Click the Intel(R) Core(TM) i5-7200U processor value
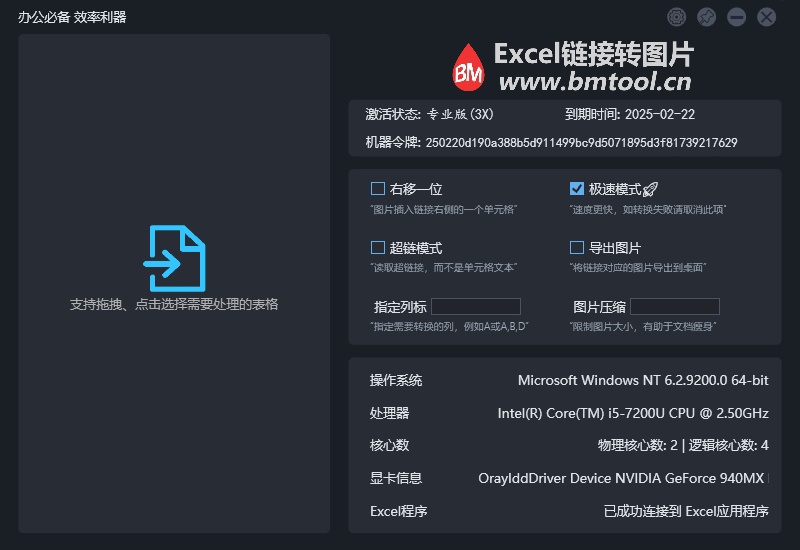 click(633, 413)
